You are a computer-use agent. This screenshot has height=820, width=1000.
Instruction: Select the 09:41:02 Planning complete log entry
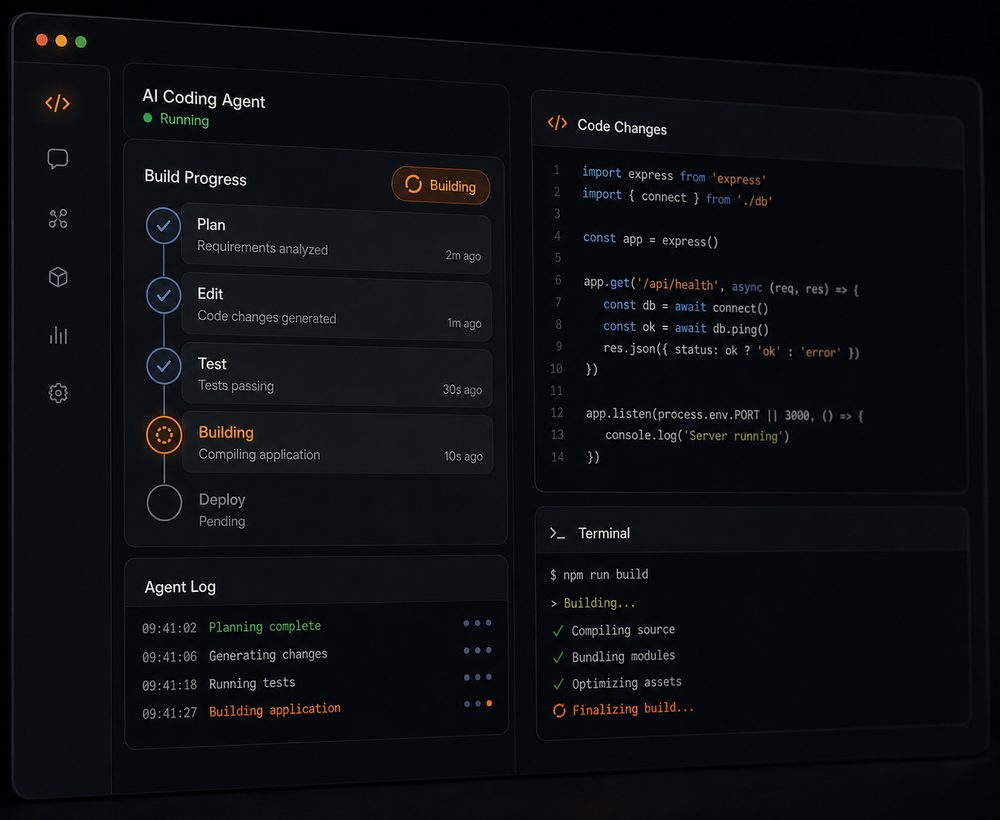point(317,626)
